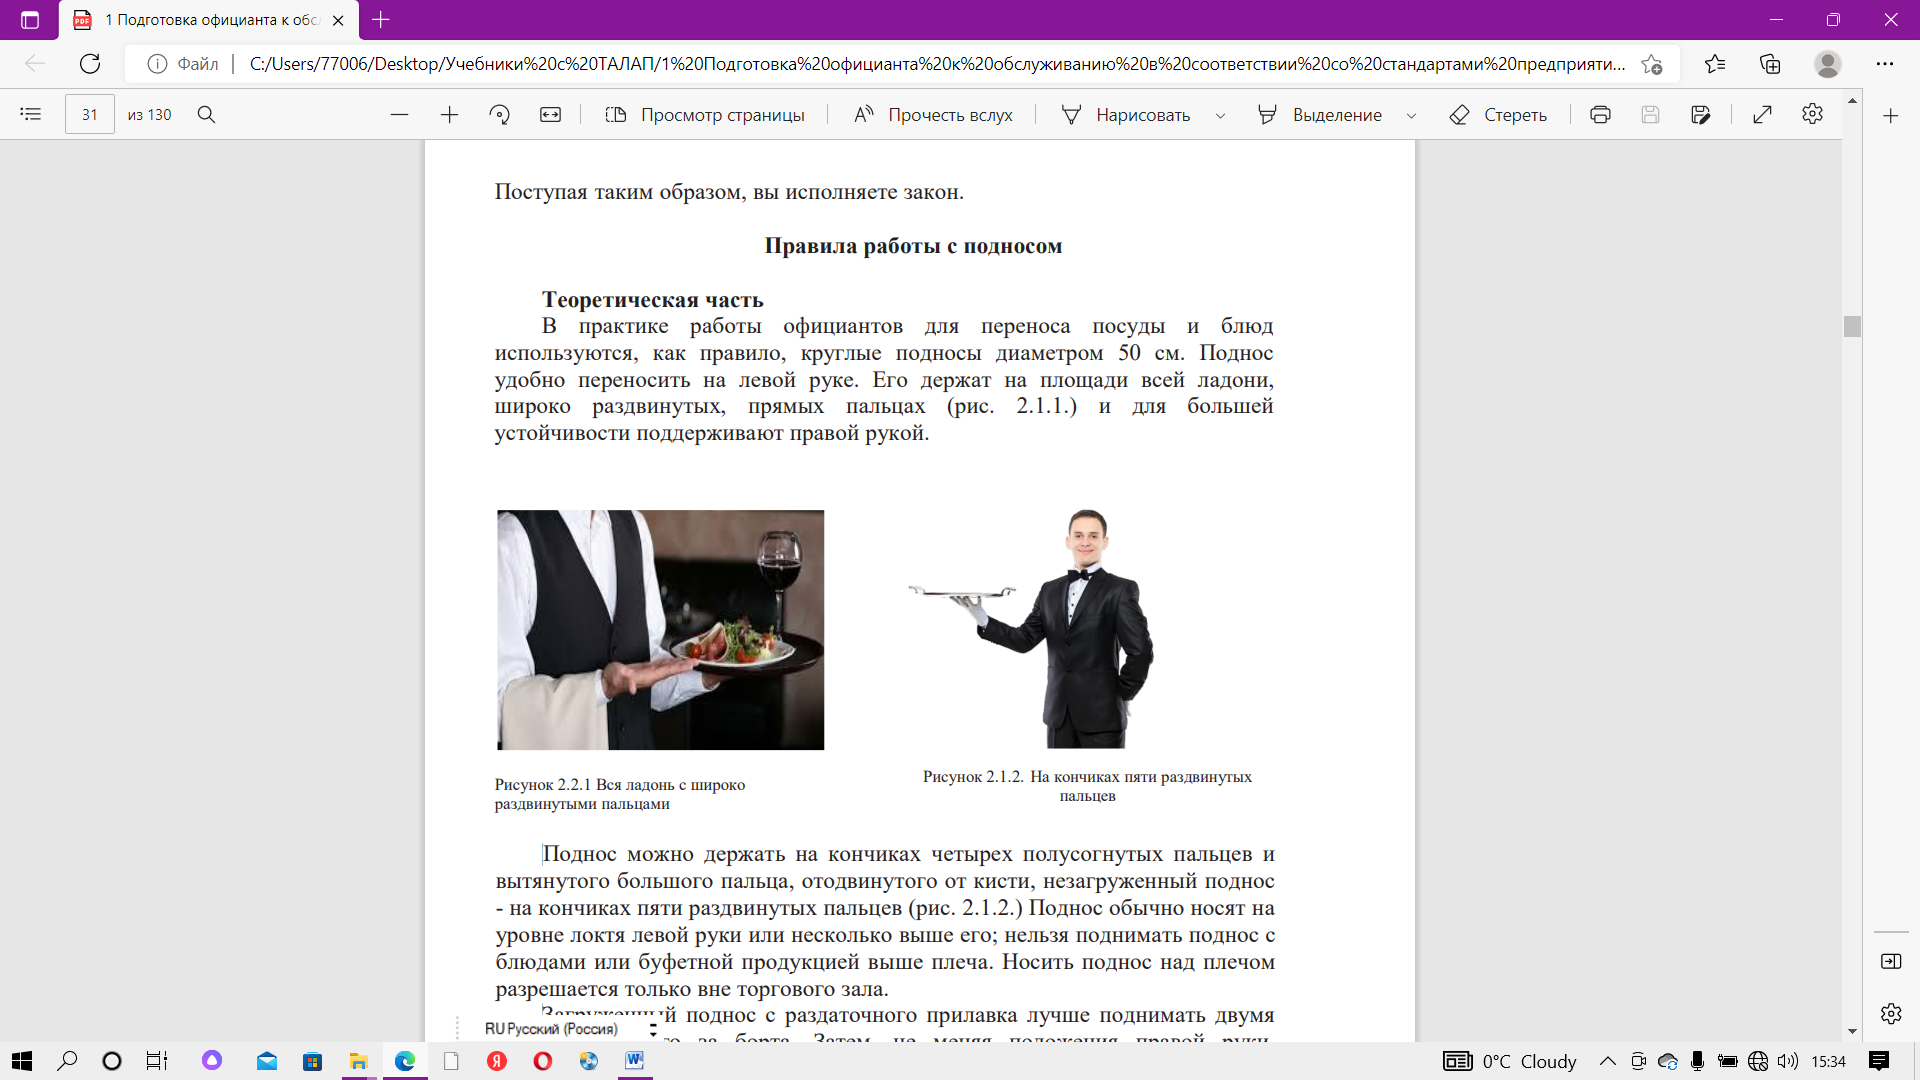Click the address bar file URL

point(937,64)
